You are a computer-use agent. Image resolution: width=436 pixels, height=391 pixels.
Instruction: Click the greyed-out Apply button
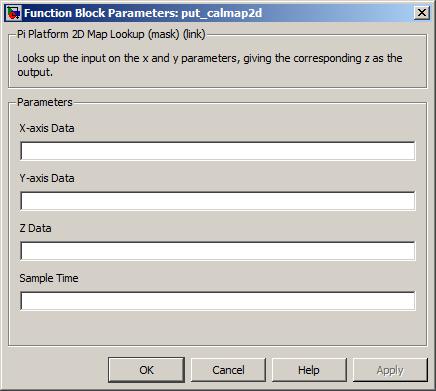390,370
